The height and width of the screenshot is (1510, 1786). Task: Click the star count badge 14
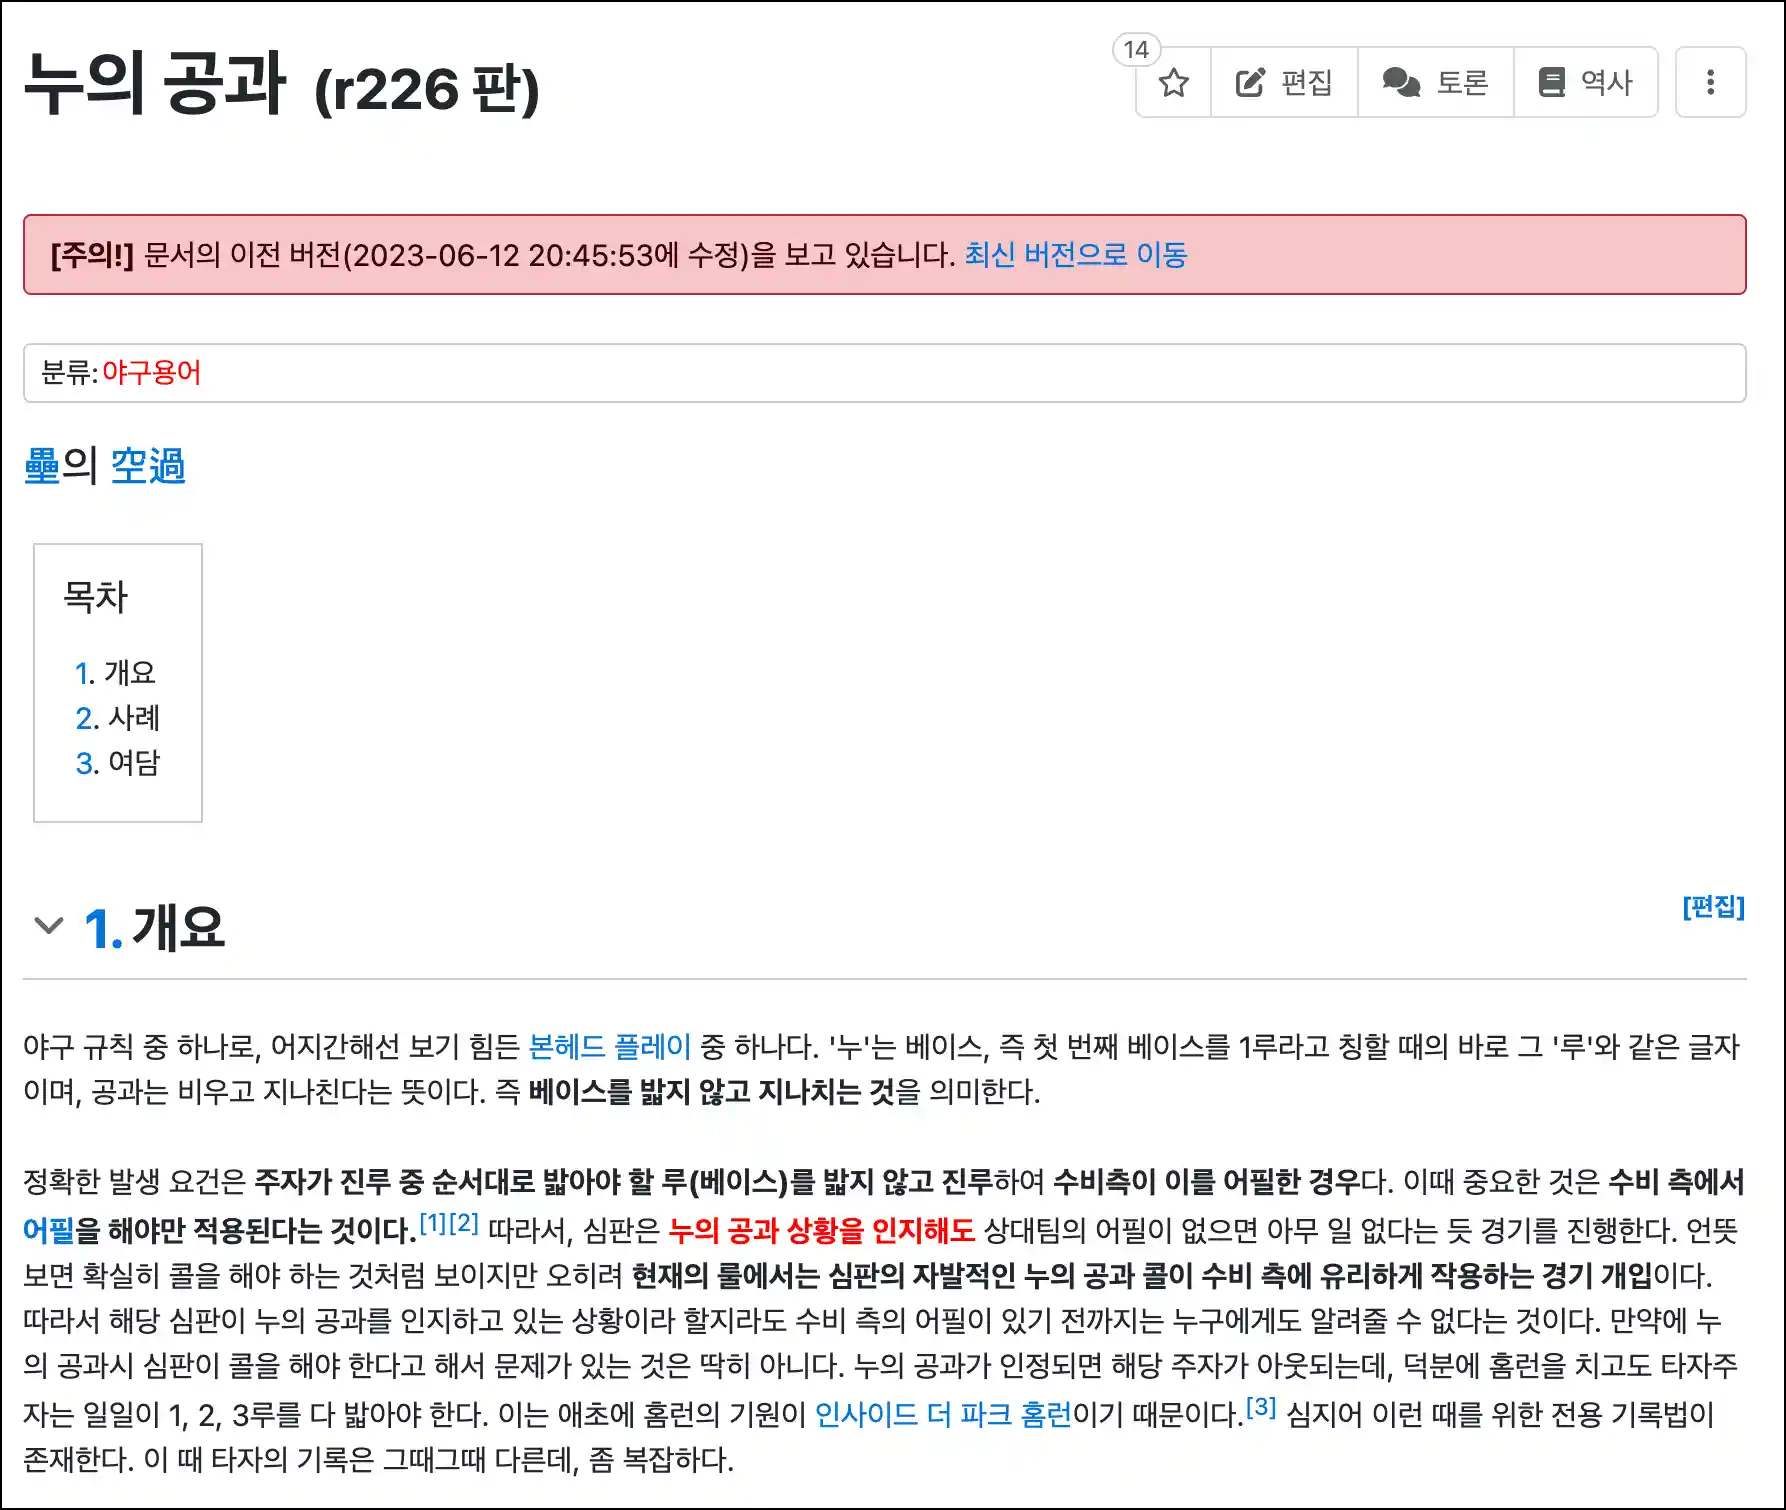click(x=1136, y=50)
